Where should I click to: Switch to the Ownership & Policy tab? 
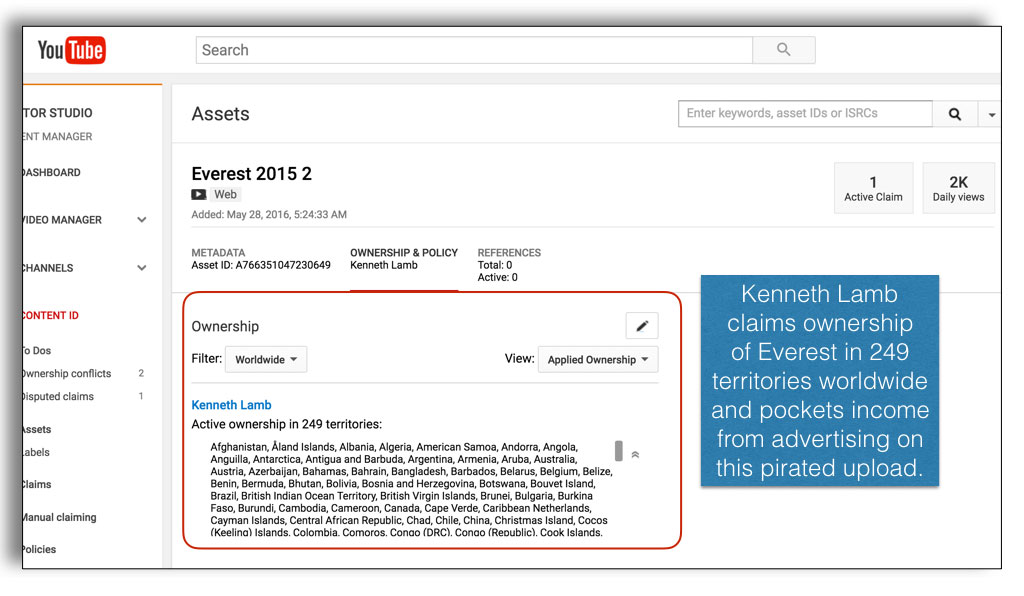[404, 259]
